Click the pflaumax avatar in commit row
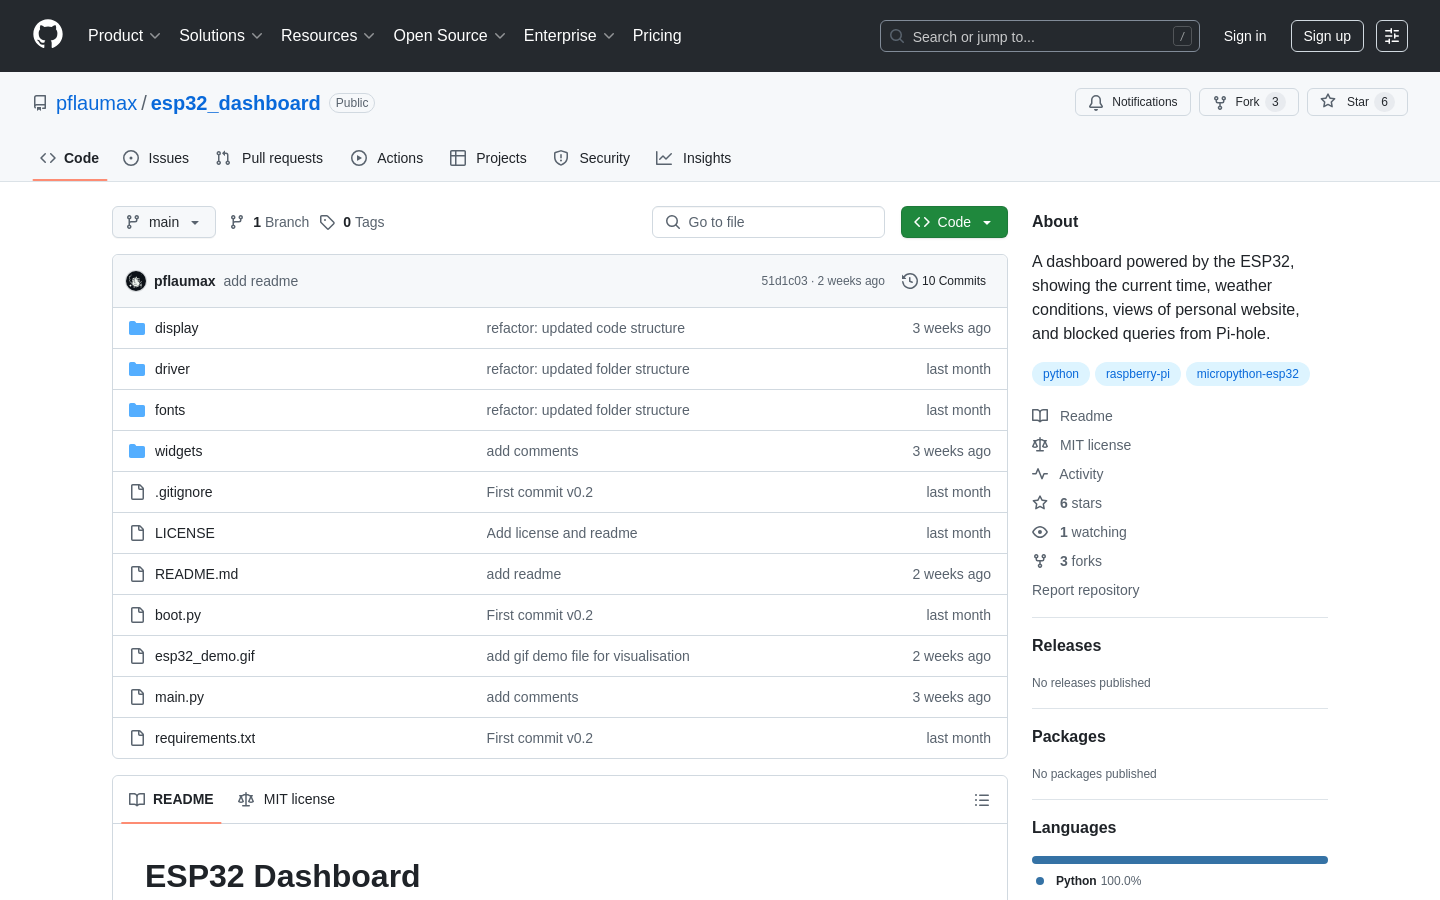The width and height of the screenshot is (1440, 900). click(136, 281)
